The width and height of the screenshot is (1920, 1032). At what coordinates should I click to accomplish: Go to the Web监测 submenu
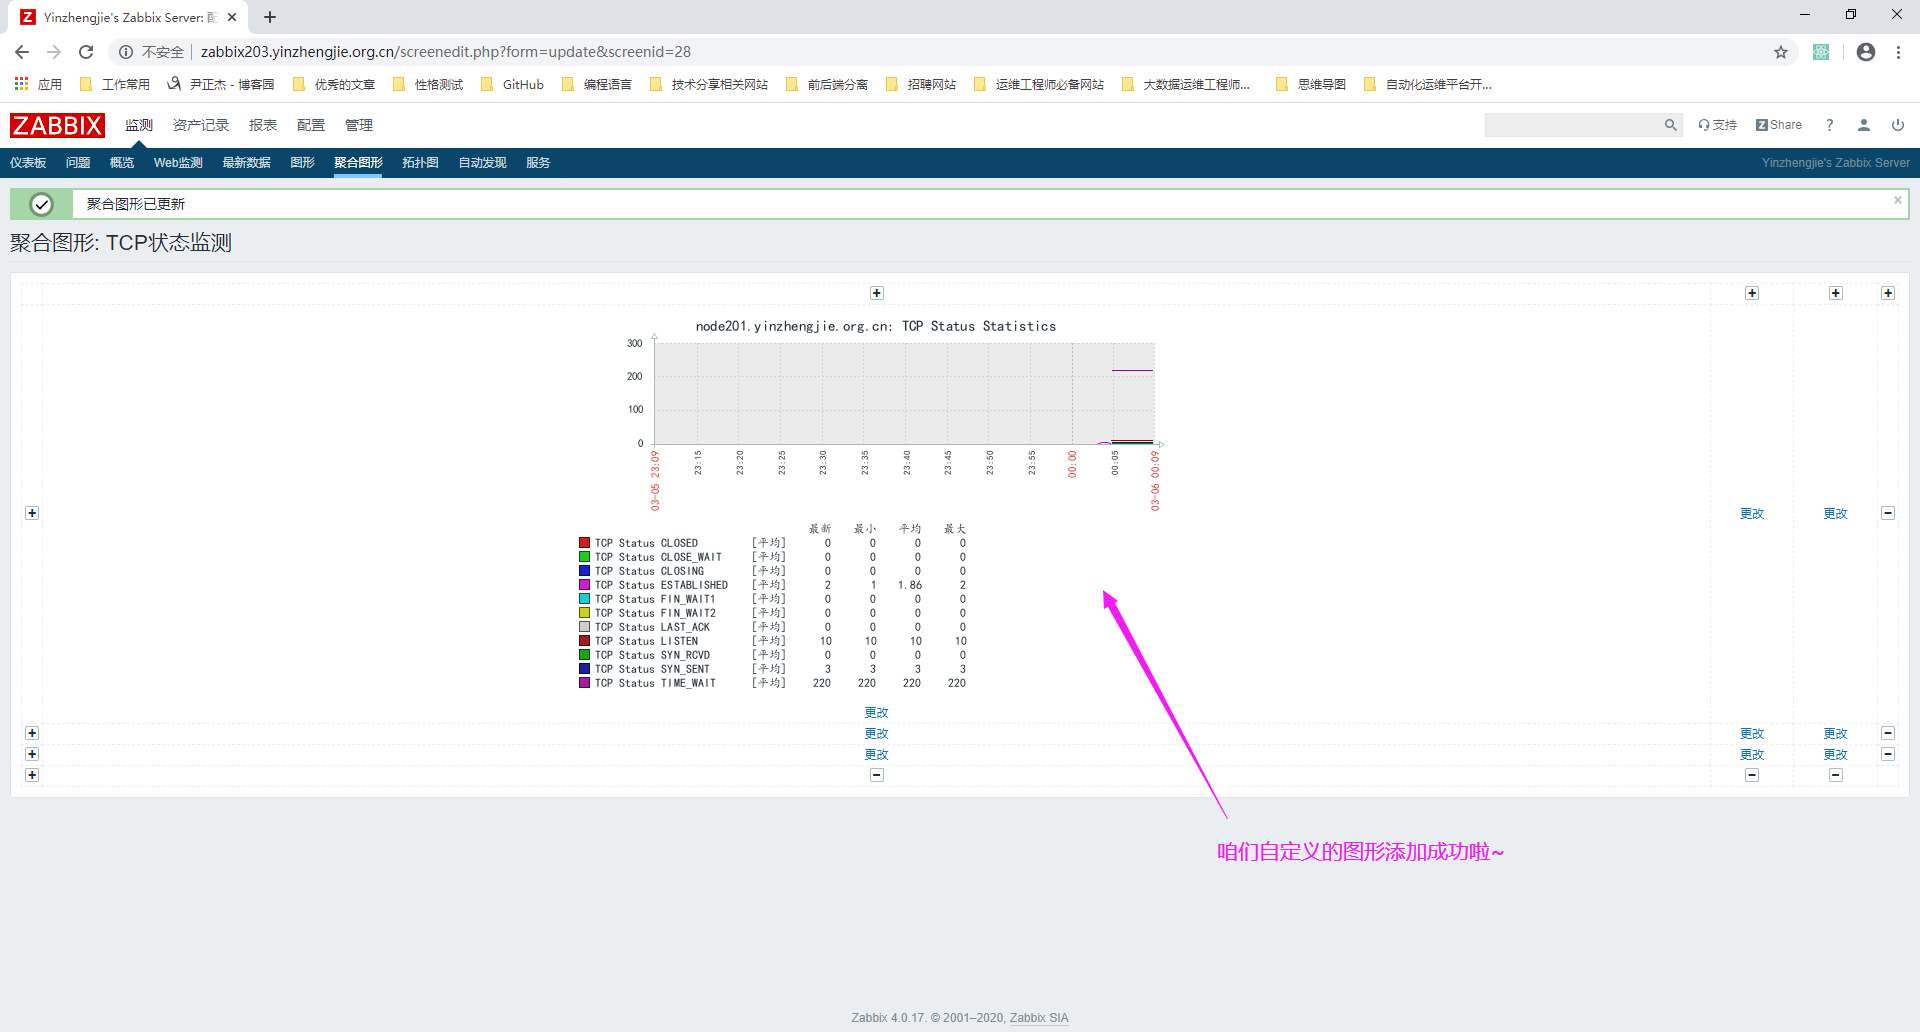click(x=178, y=163)
